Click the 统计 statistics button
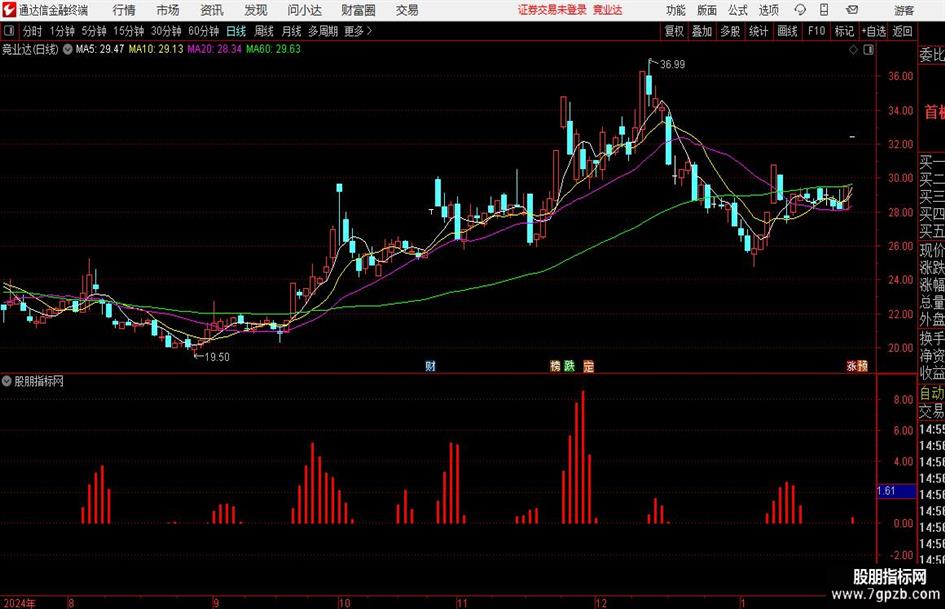Image resolution: width=945 pixels, height=609 pixels. point(758,31)
